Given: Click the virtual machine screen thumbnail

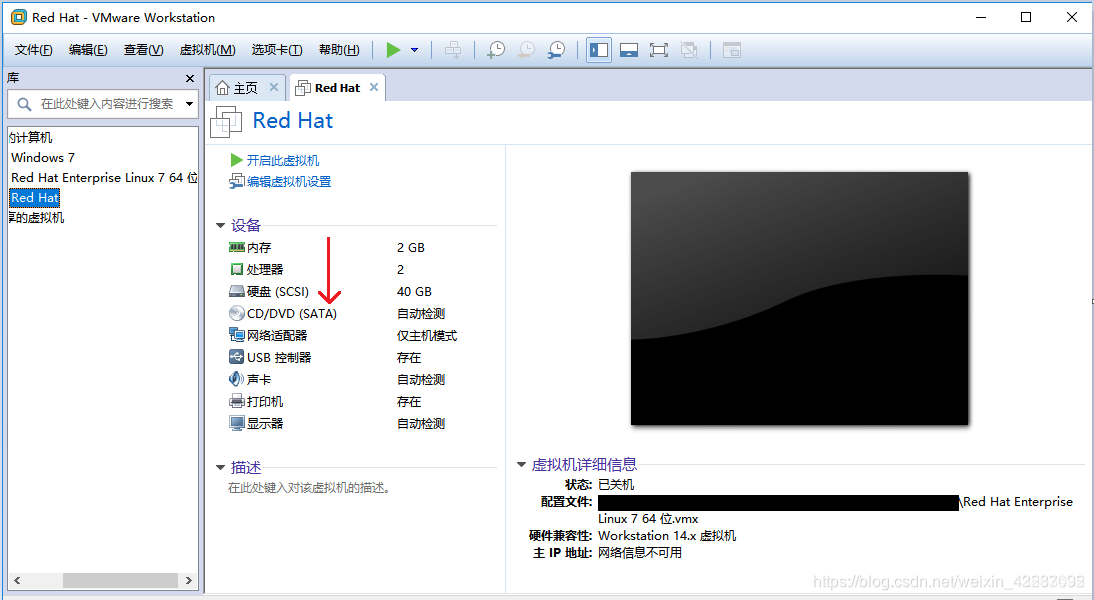Looking at the screenshot, I should pos(800,299).
